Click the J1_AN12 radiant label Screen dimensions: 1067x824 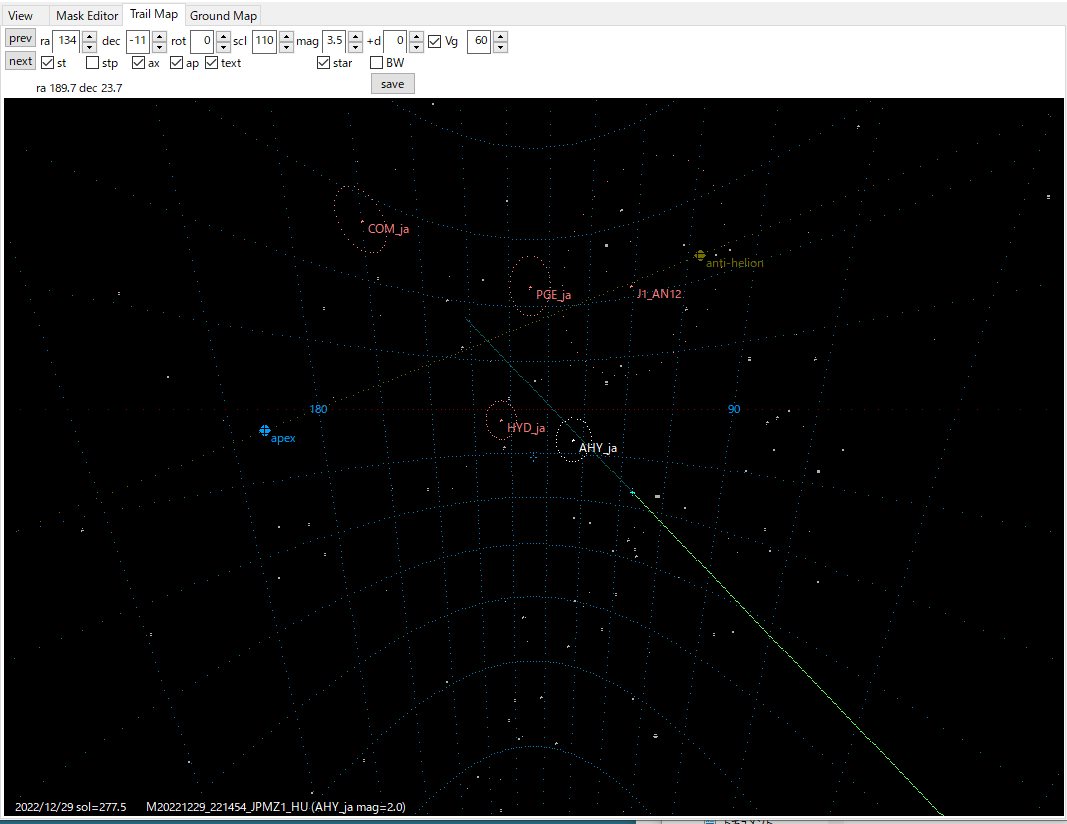[659, 294]
